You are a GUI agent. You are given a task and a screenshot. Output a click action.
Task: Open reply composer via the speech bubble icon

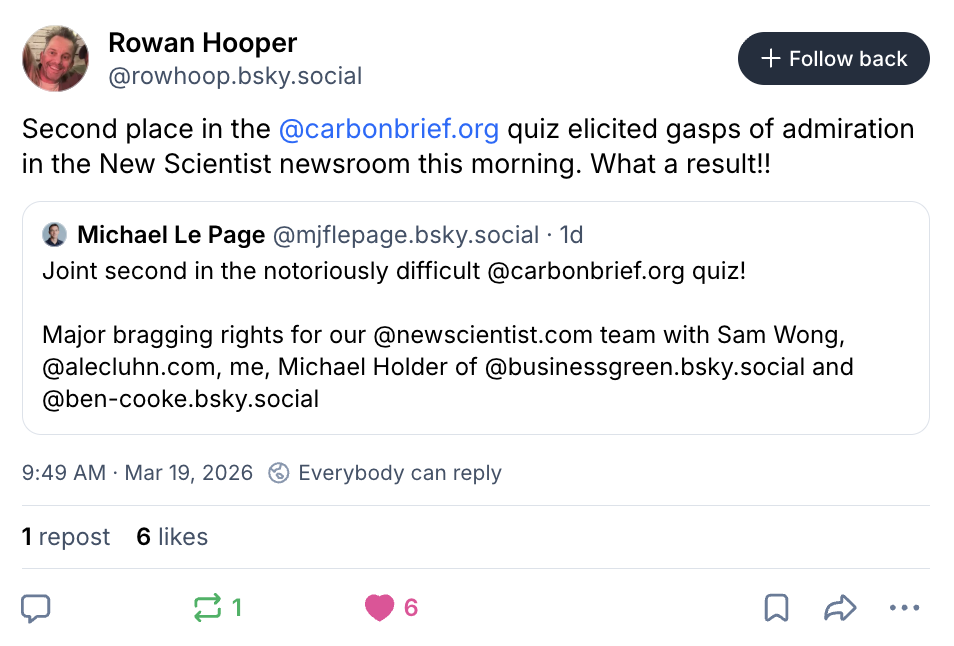click(x=37, y=608)
